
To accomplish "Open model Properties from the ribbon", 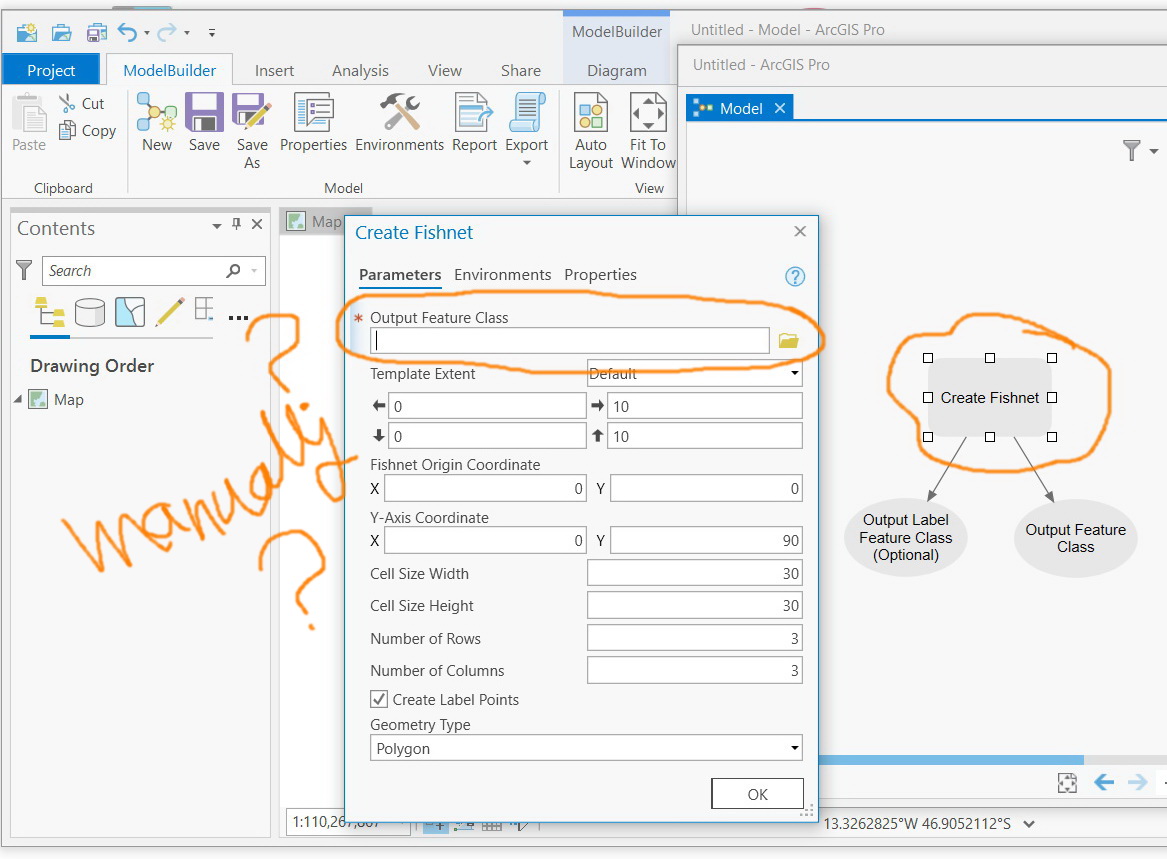I will point(313,124).
